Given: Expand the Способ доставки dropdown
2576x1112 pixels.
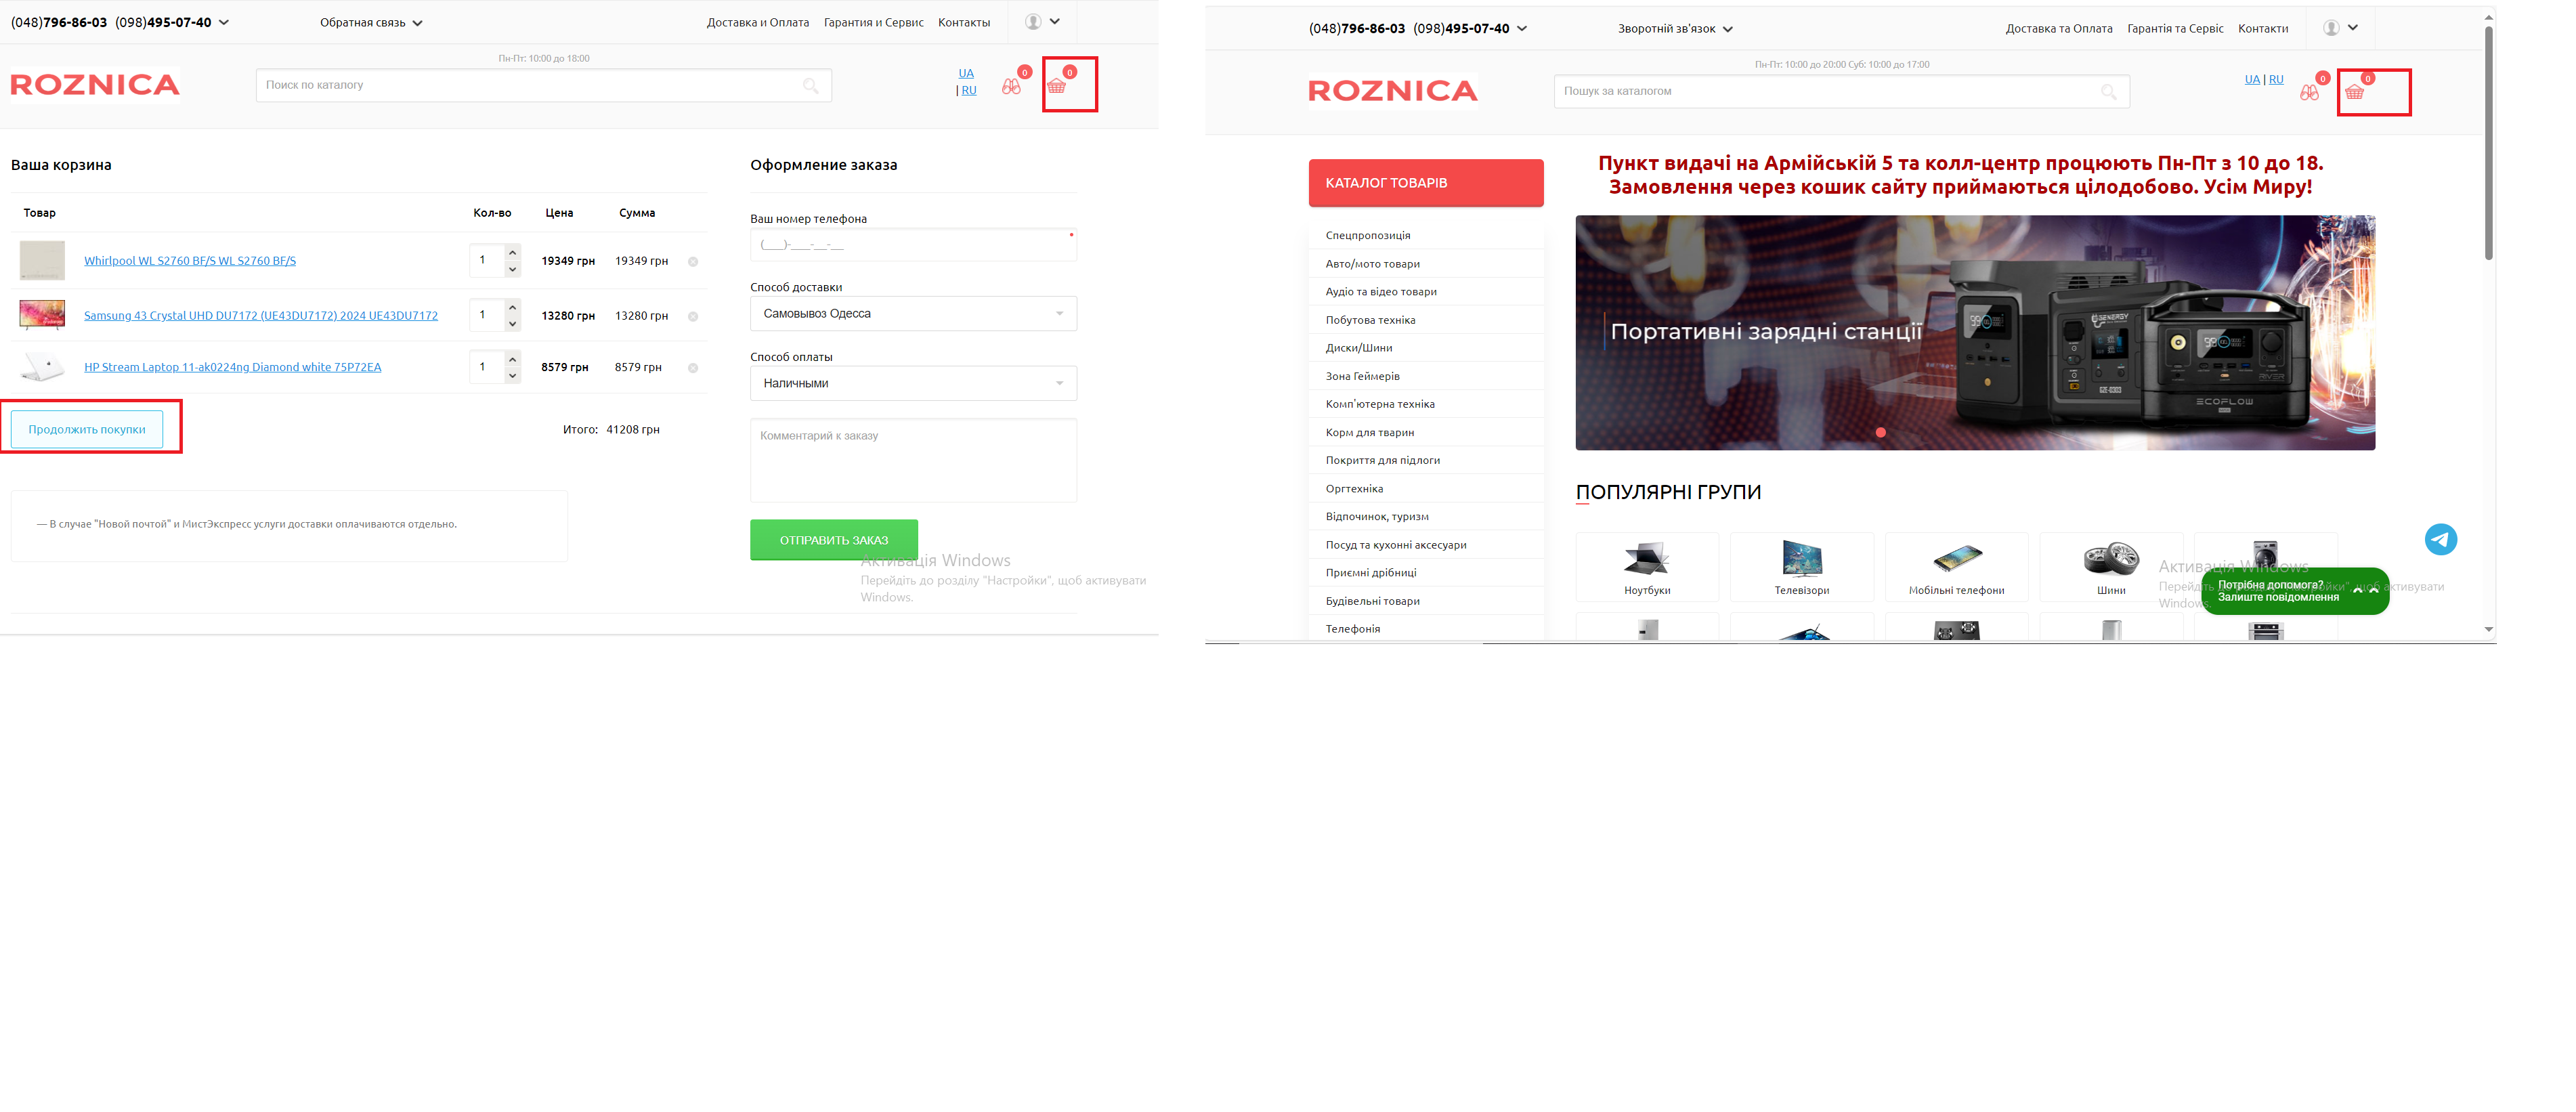Looking at the screenshot, I should click(x=913, y=314).
